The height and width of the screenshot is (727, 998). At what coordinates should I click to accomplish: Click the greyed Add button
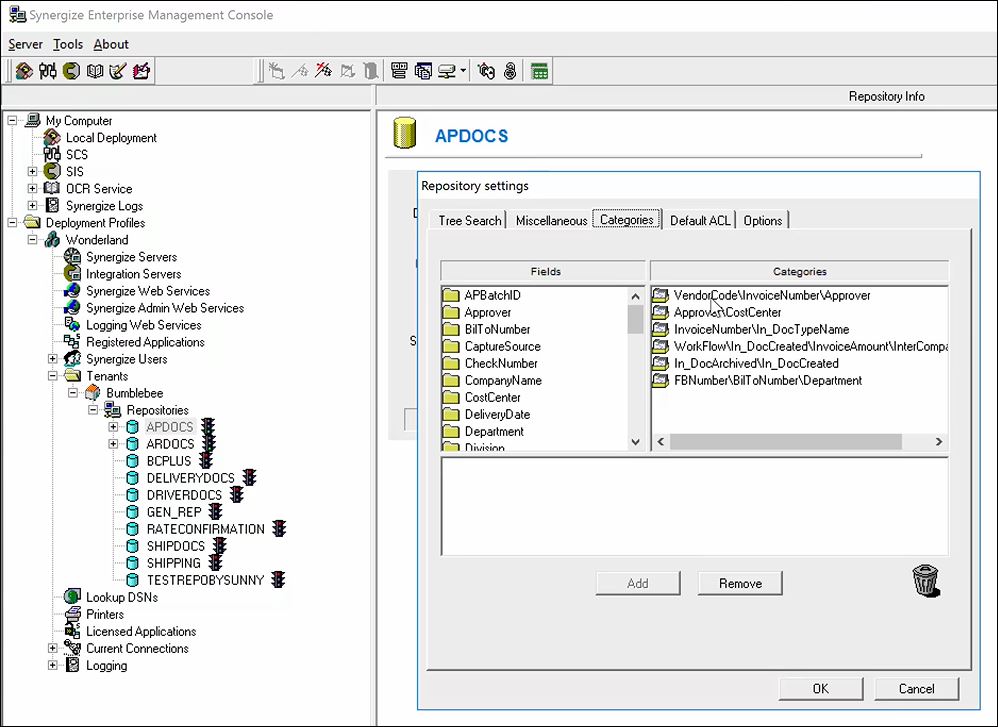coord(638,583)
